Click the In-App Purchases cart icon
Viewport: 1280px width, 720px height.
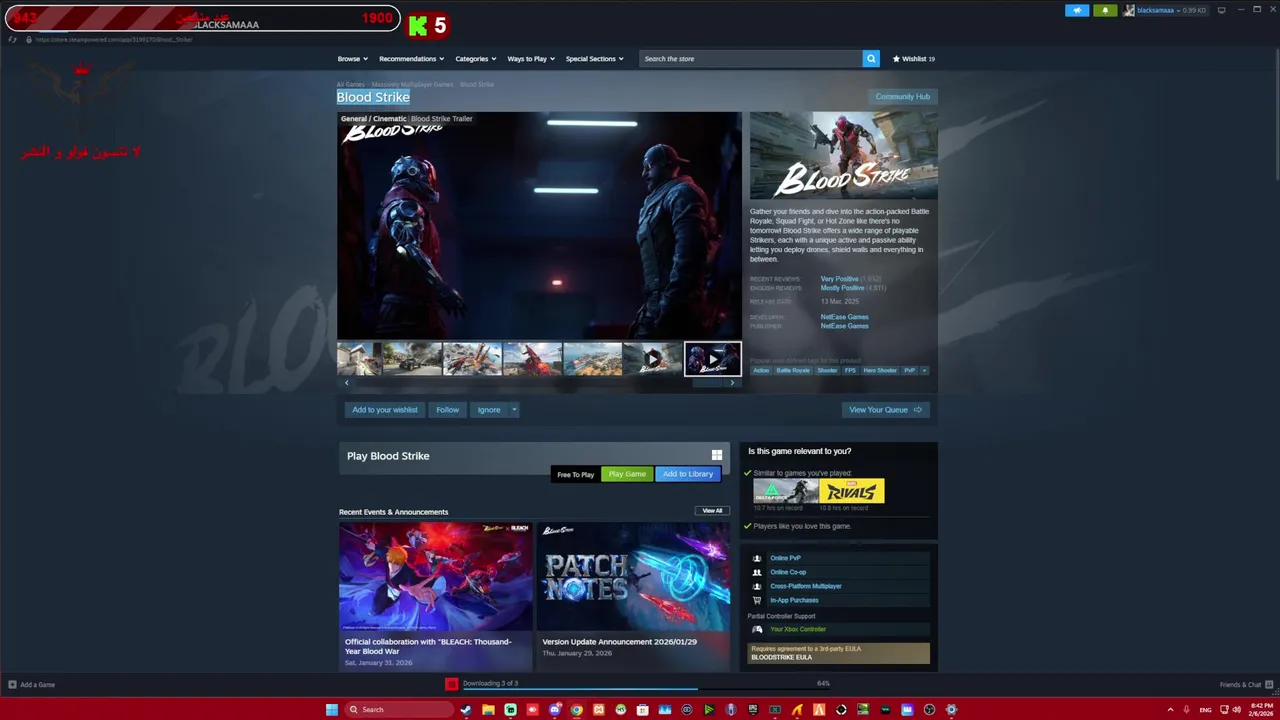pyautogui.click(x=757, y=600)
